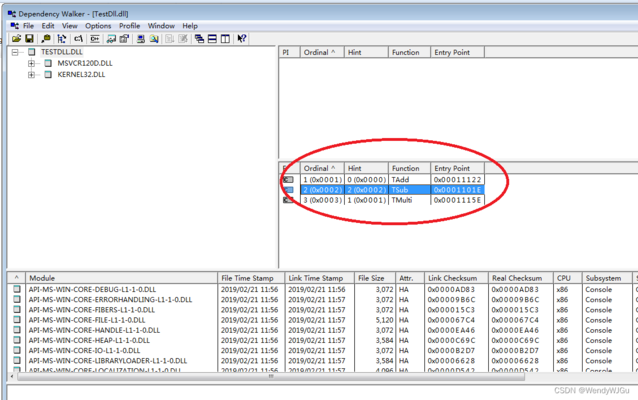Collapse the TESTDLL.DLL root node
Screen dimensions: 638x400
(x=16, y=51)
